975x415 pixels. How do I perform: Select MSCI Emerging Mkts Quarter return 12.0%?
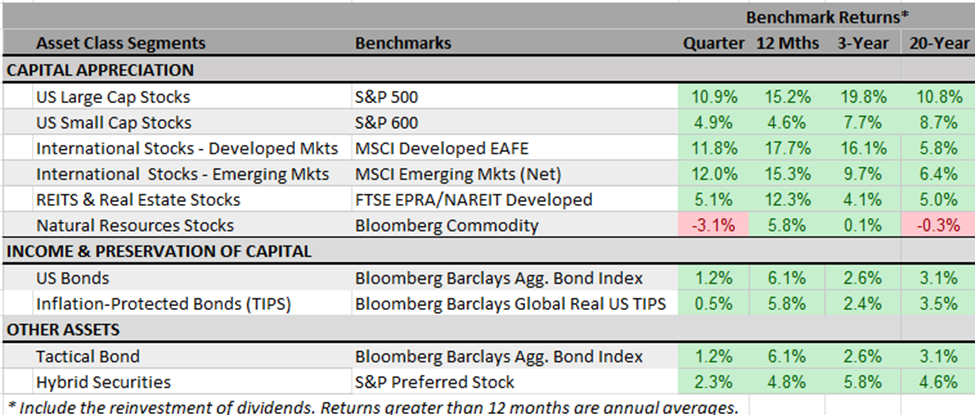click(x=714, y=175)
